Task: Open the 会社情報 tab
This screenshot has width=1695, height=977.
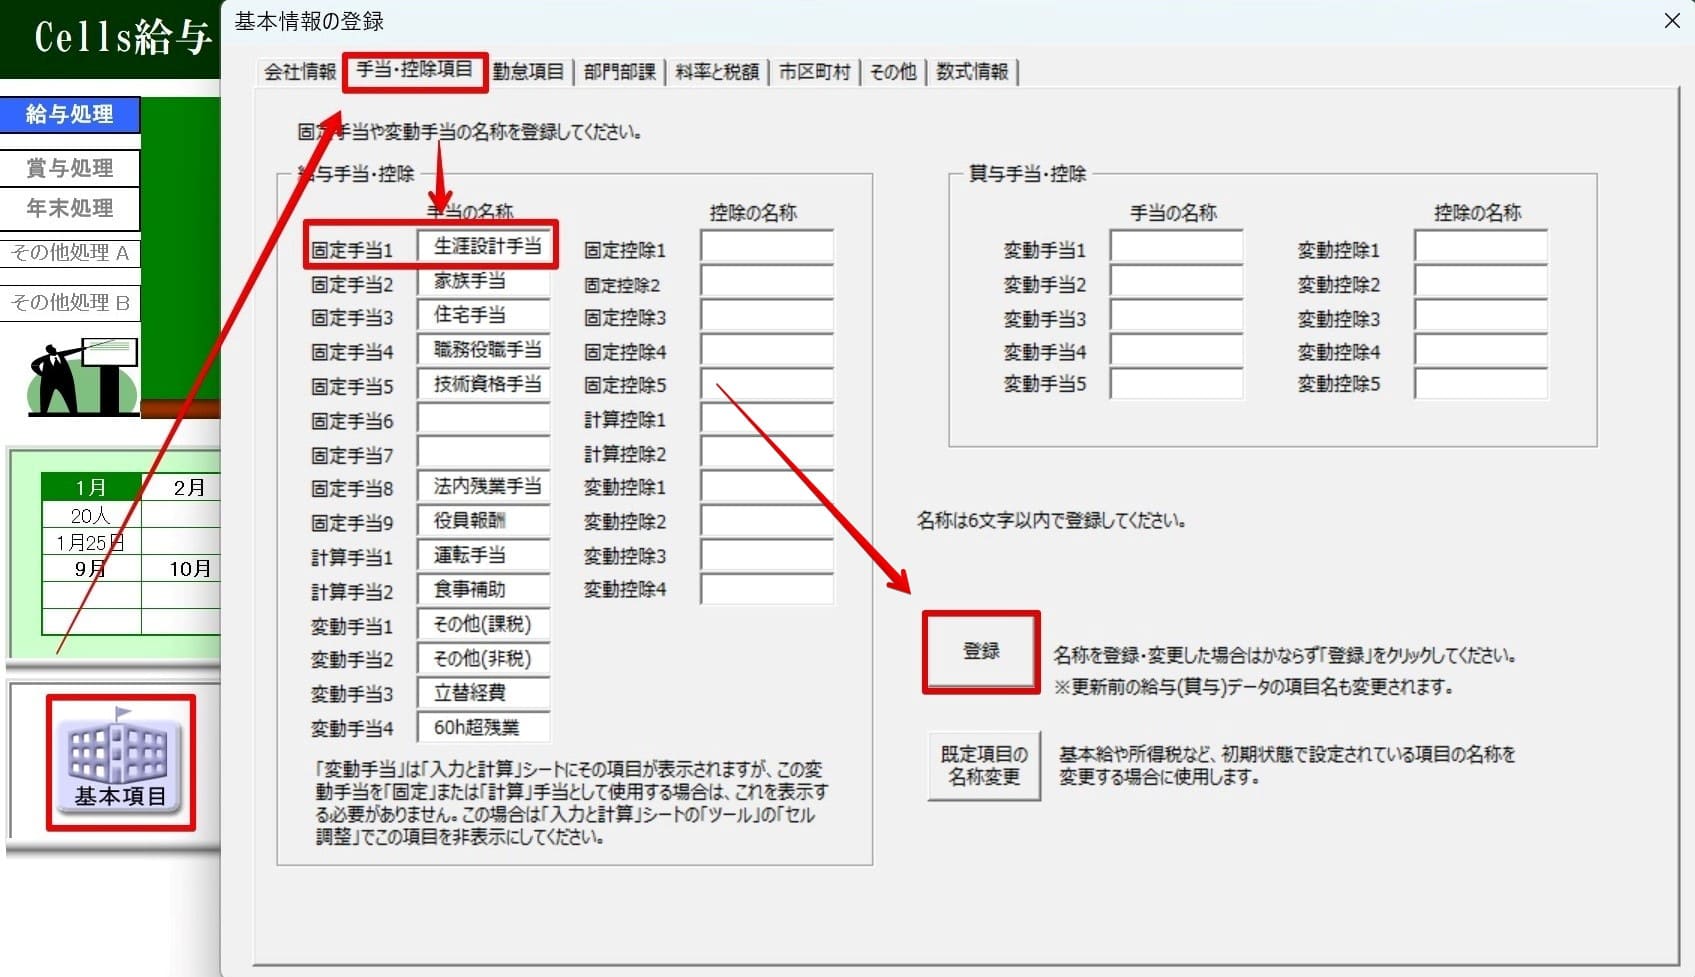Action: pos(299,72)
